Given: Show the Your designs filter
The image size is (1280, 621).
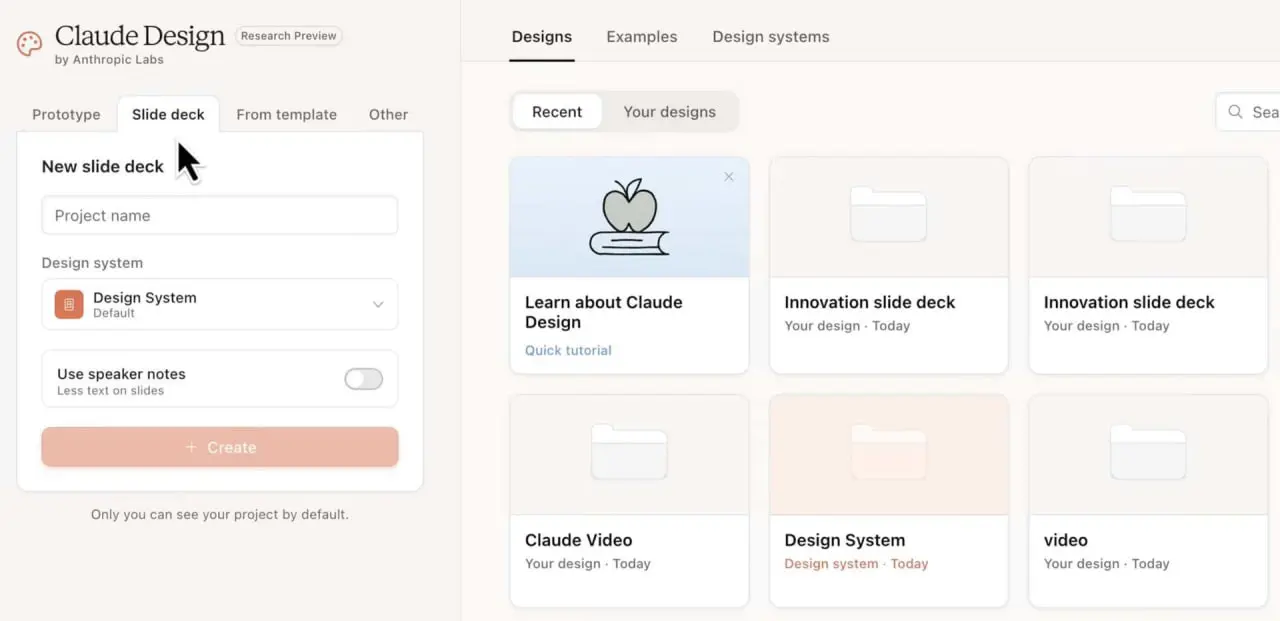Looking at the screenshot, I should (x=670, y=112).
